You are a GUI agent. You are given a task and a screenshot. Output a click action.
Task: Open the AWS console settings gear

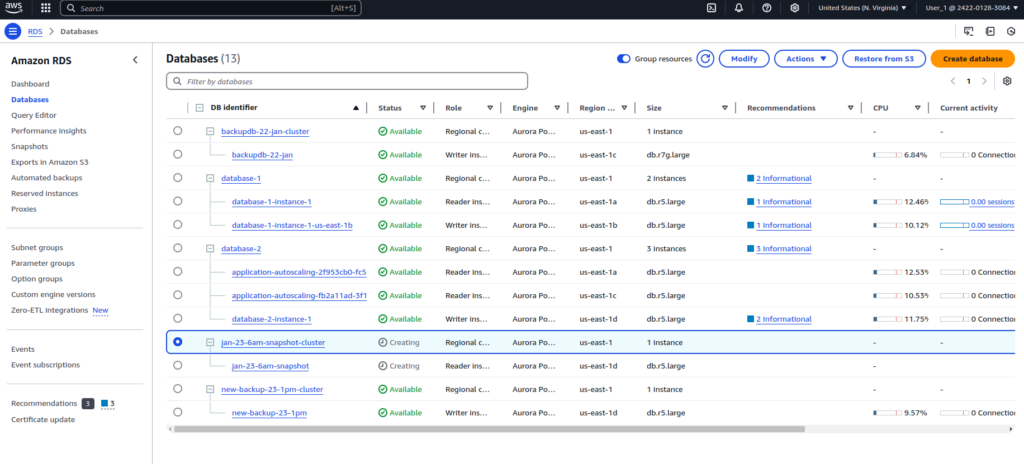click(x=794, y=8)
